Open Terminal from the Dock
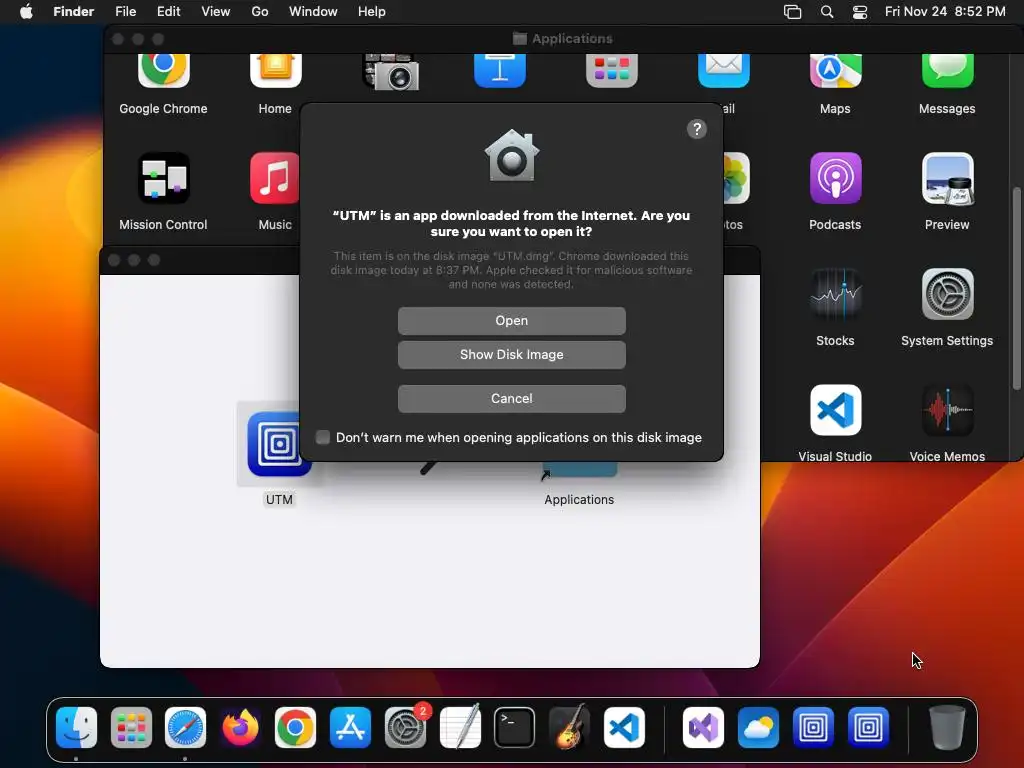The width and height of the screenshot is (1024, 768). [515, 728]
